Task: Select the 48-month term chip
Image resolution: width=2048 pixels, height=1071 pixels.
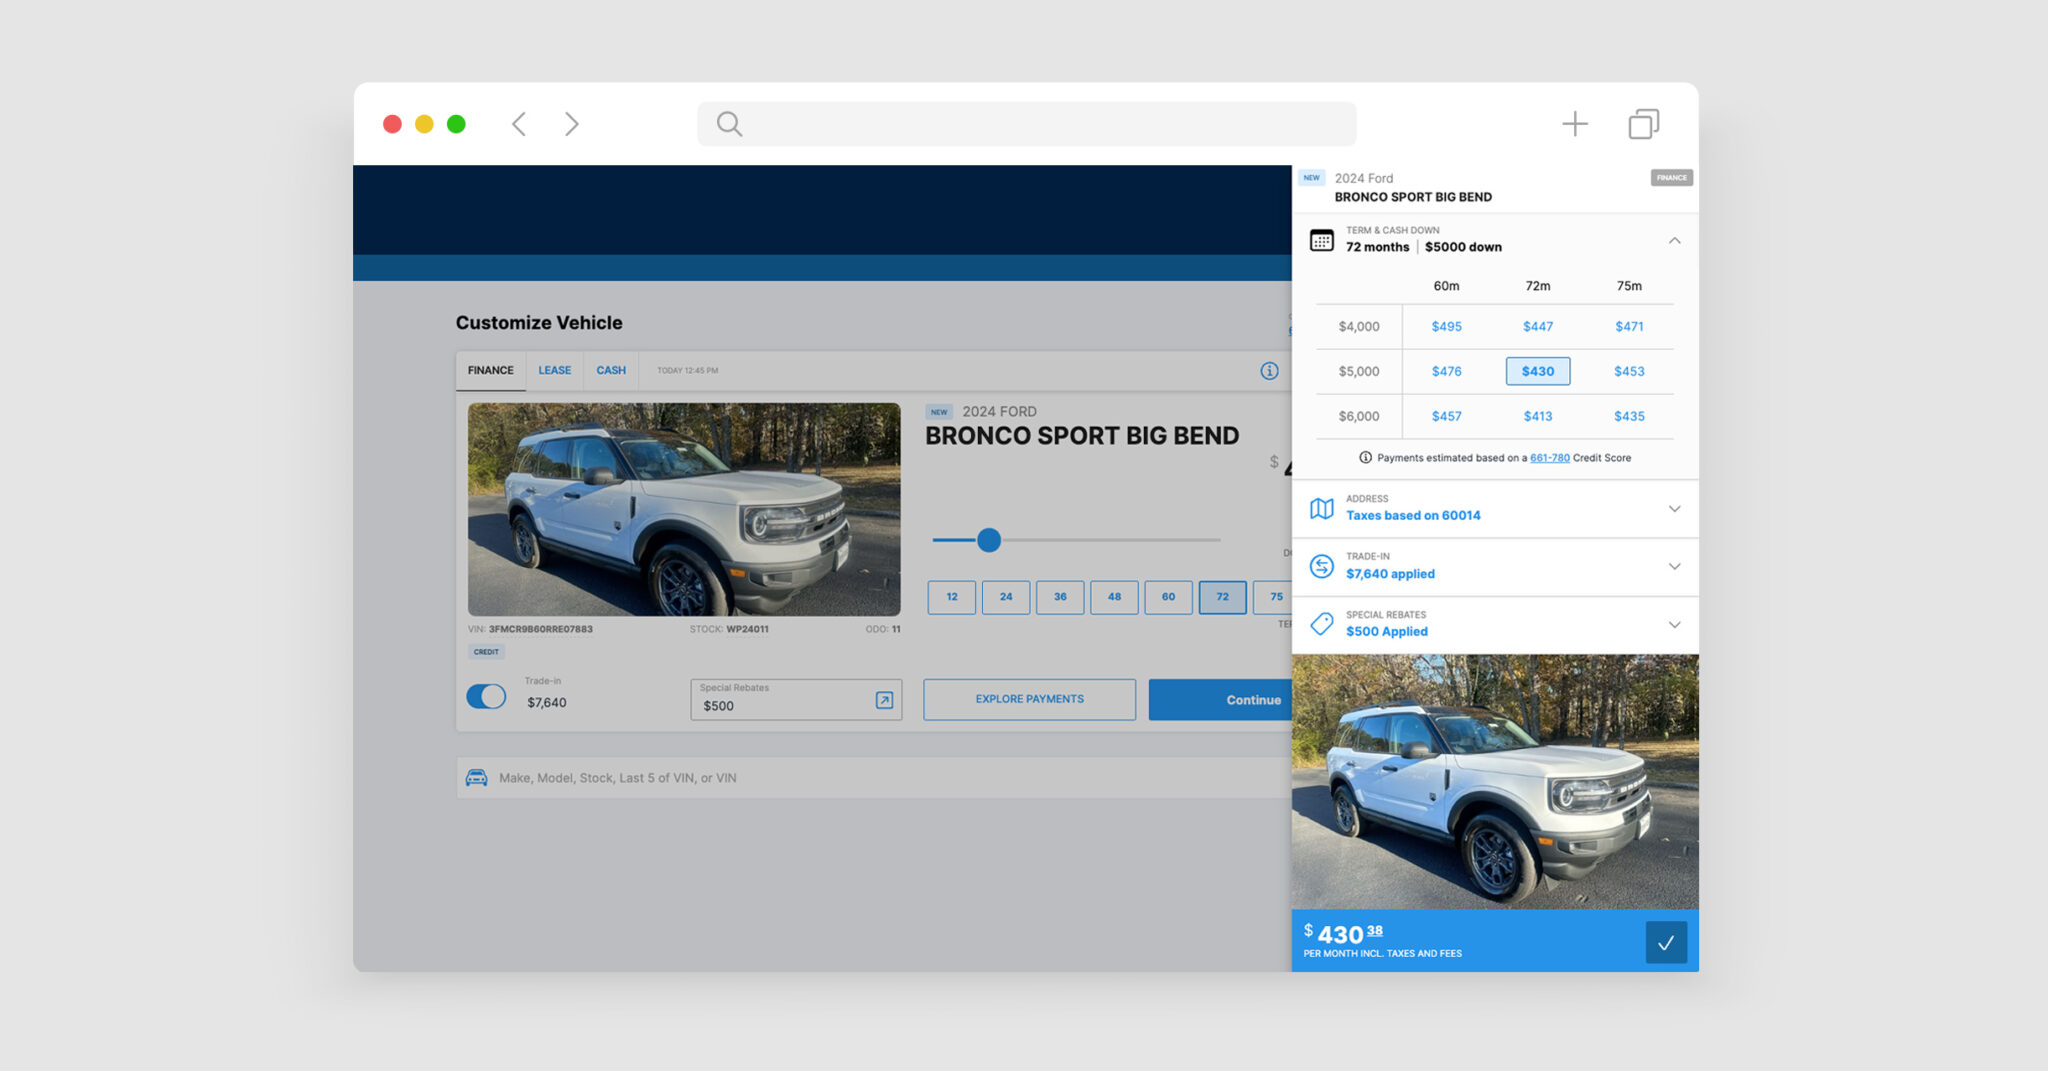Action: (1114, 597)
